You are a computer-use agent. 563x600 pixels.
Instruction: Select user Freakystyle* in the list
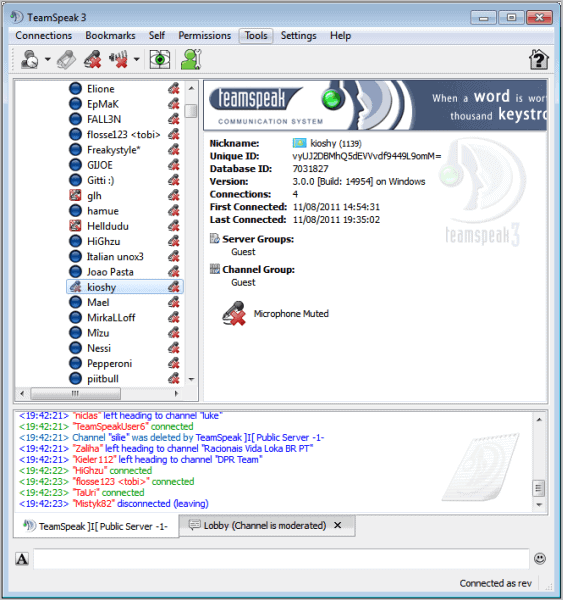coord(114,150)
